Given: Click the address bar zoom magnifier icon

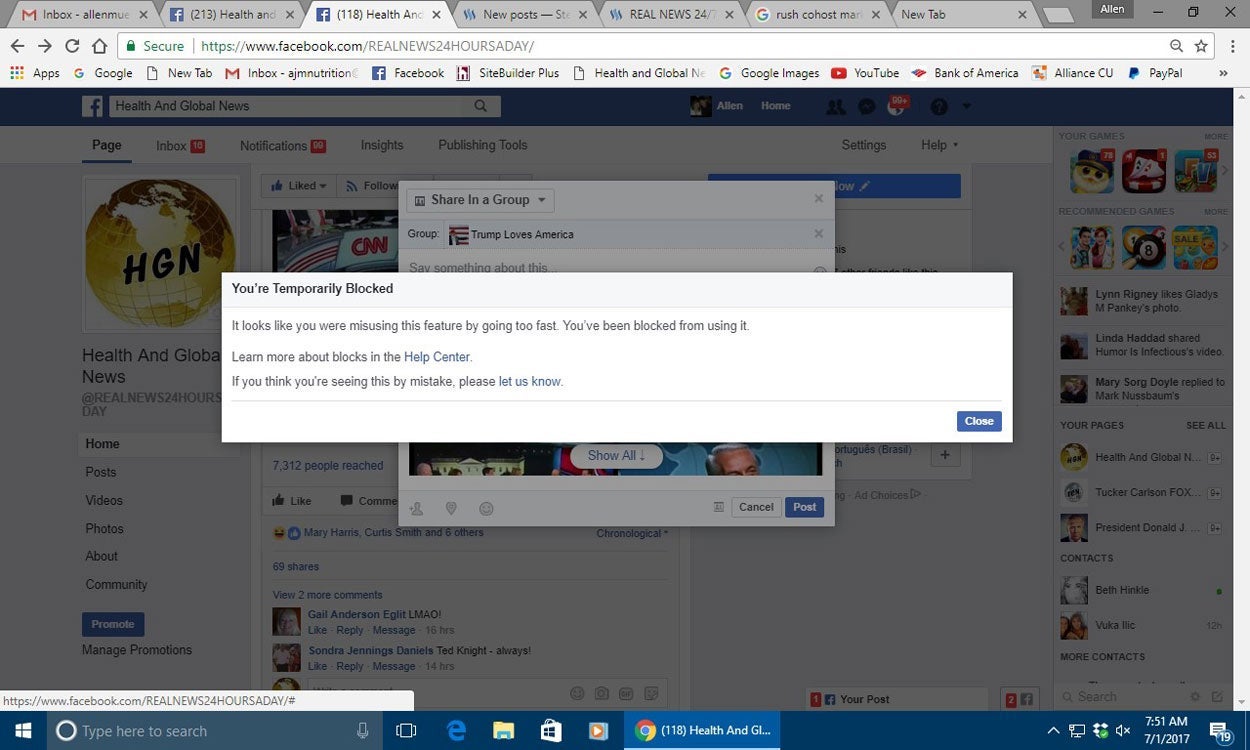Looking at the screenshot, I should (x=1176, y=46).
